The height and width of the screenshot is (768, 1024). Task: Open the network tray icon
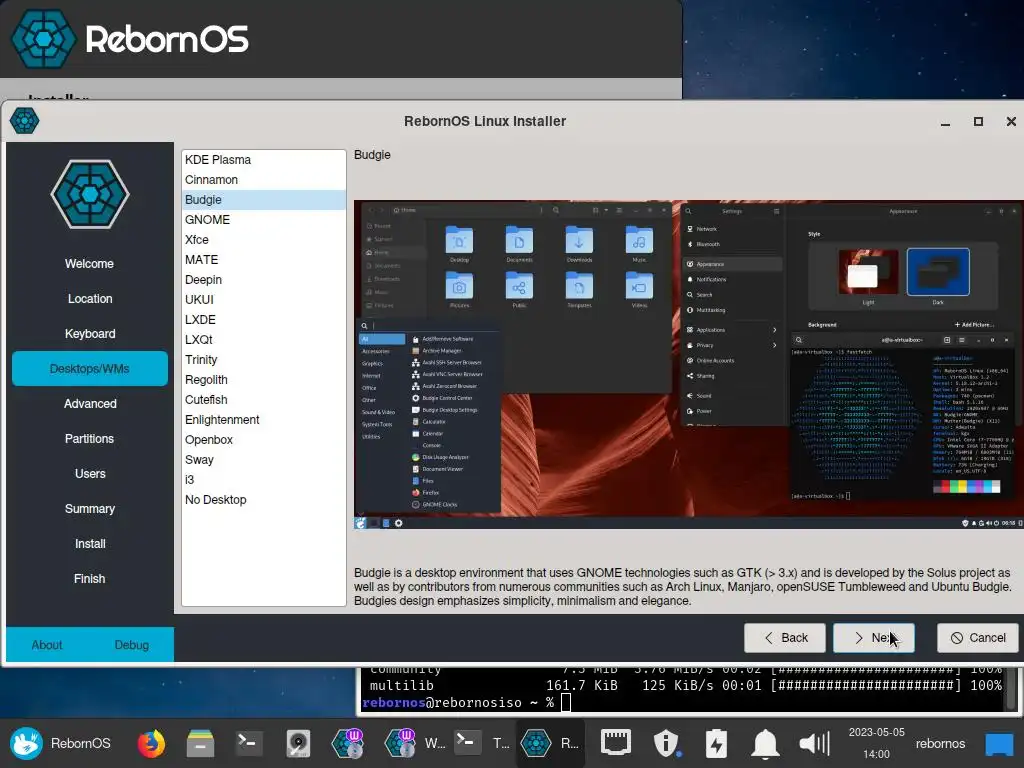[616, 743]
